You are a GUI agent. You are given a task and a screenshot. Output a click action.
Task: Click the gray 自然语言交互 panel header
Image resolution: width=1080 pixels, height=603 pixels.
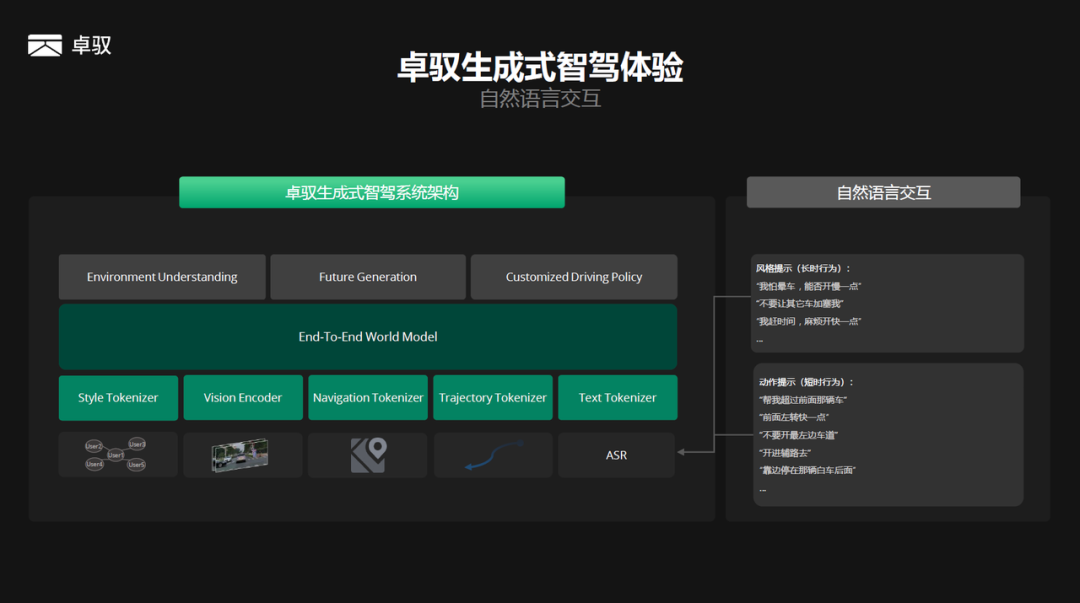[x=884, y=192]
